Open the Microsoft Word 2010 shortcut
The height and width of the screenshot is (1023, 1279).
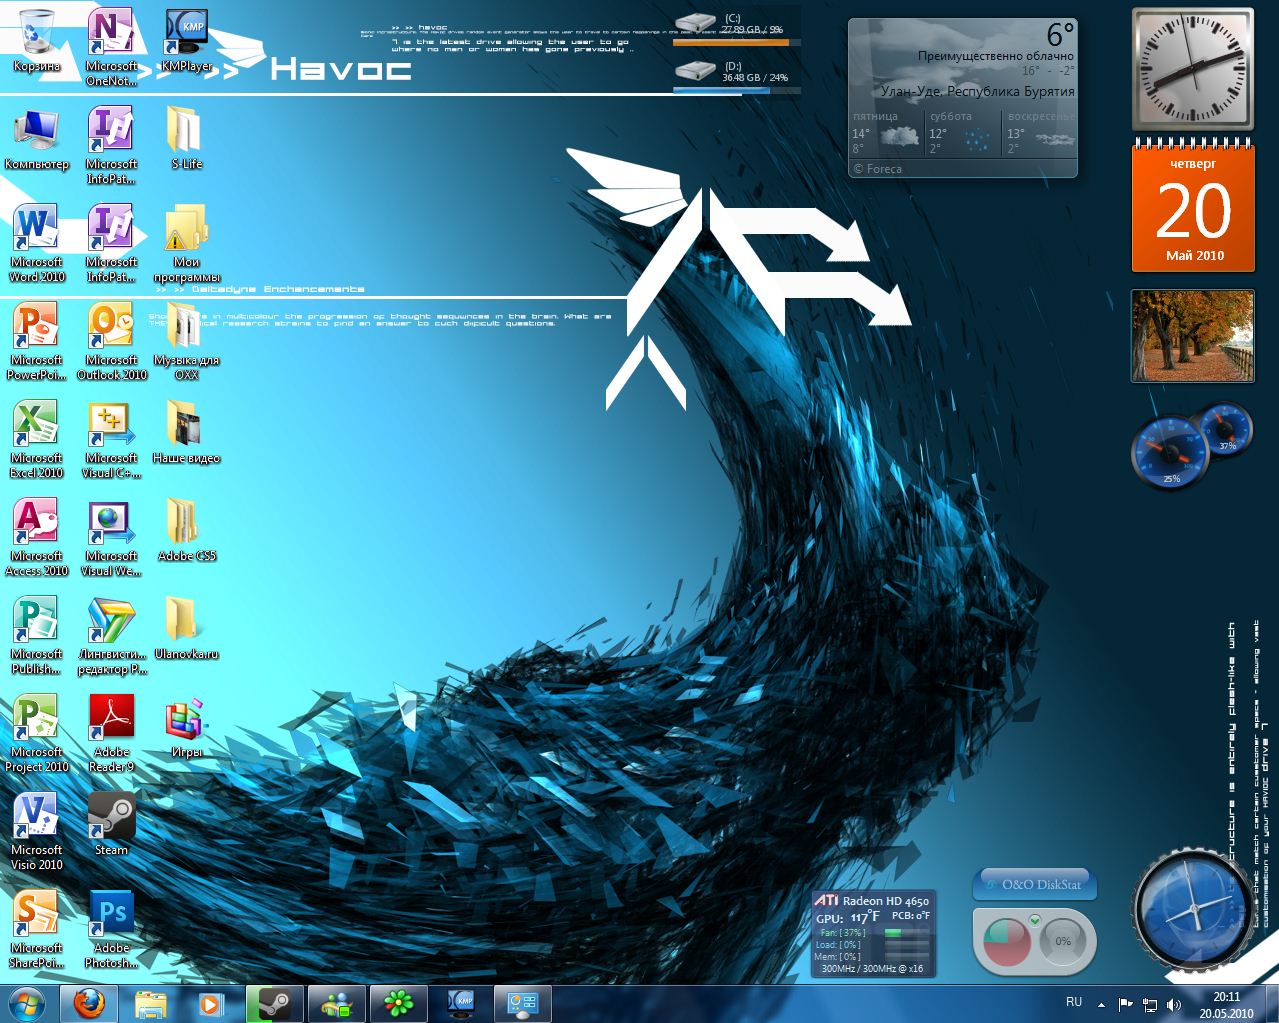36,230
